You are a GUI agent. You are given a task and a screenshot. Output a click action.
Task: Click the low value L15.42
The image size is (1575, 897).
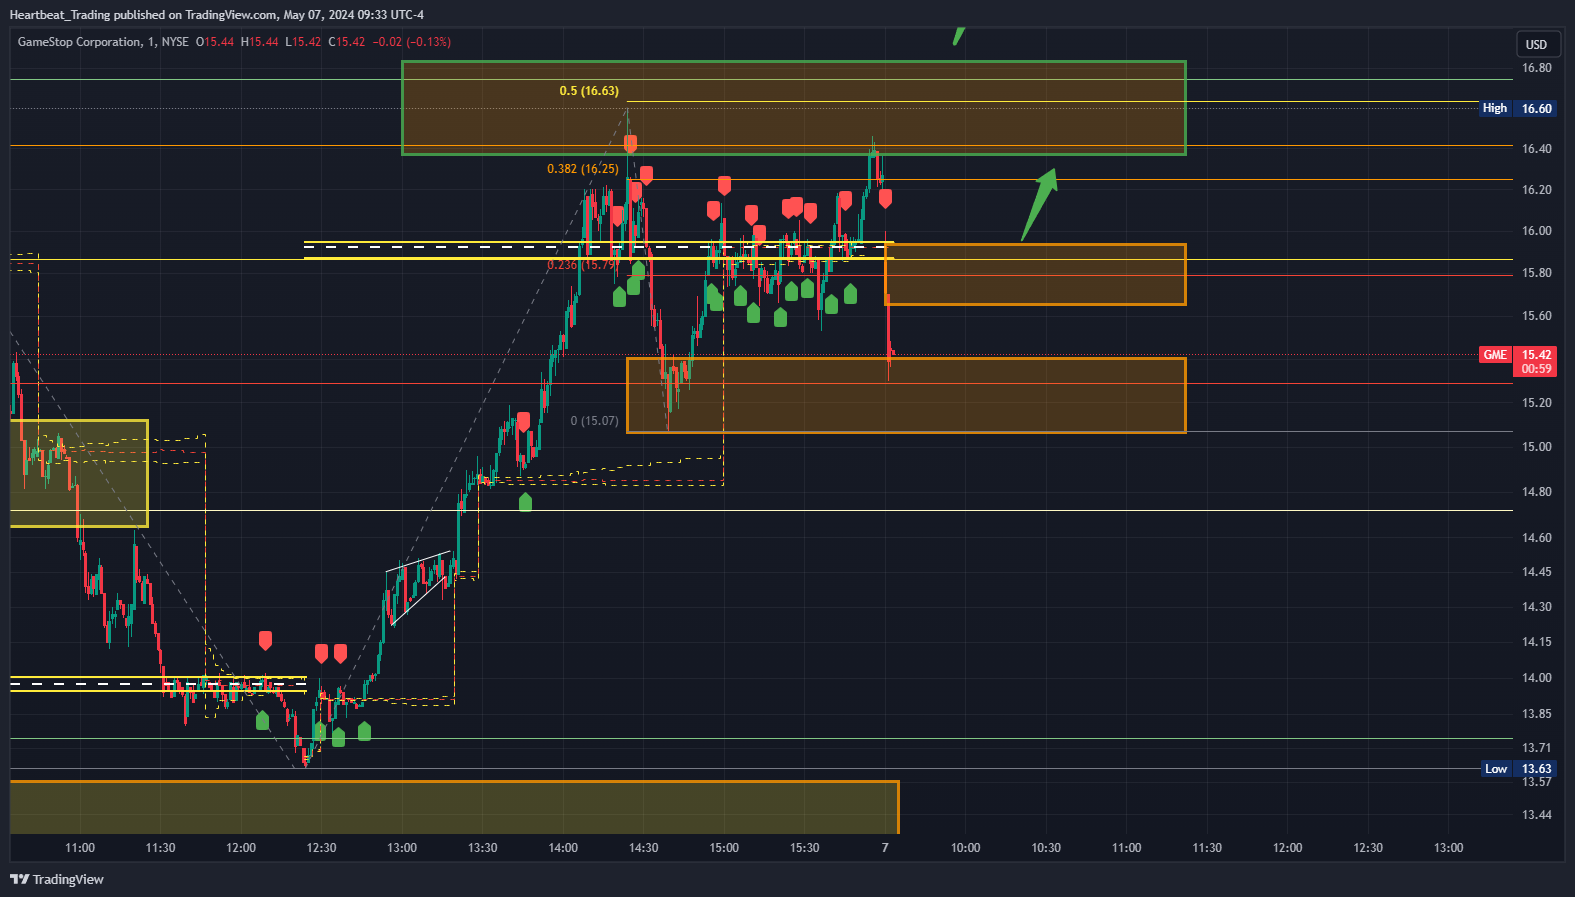coord(304,42)
